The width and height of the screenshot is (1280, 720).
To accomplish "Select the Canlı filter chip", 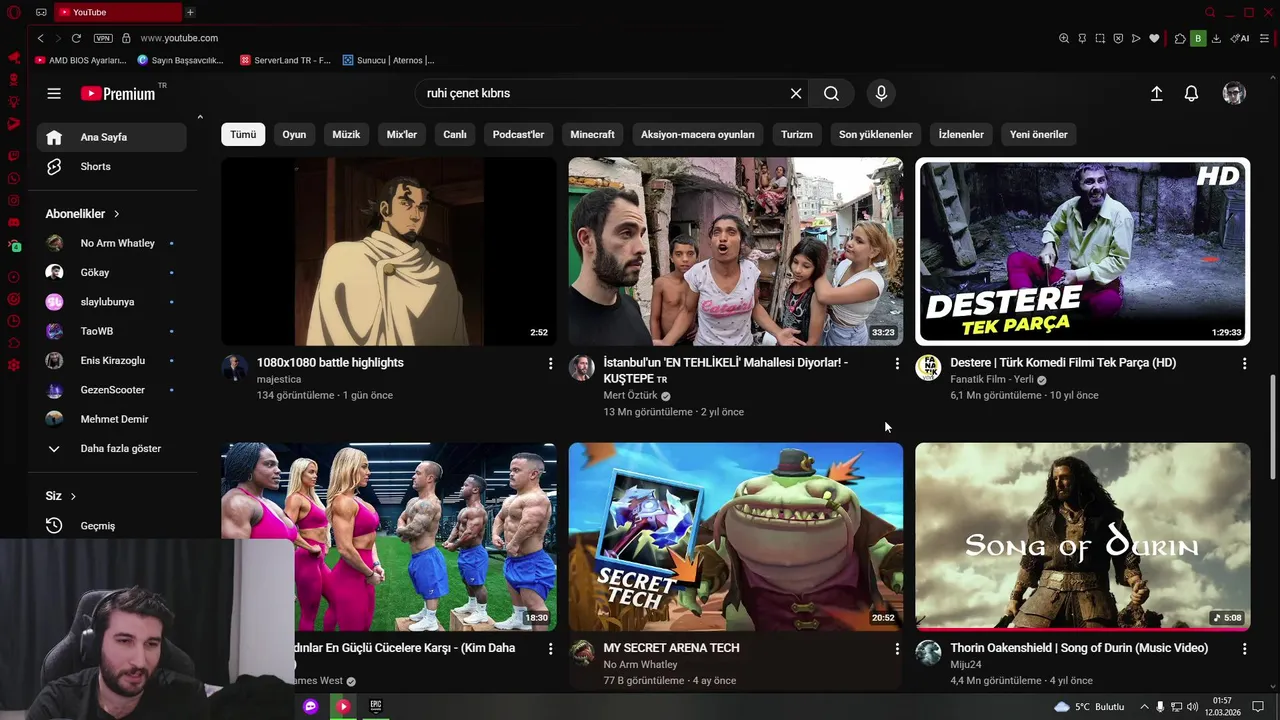I will pos(455,134).
